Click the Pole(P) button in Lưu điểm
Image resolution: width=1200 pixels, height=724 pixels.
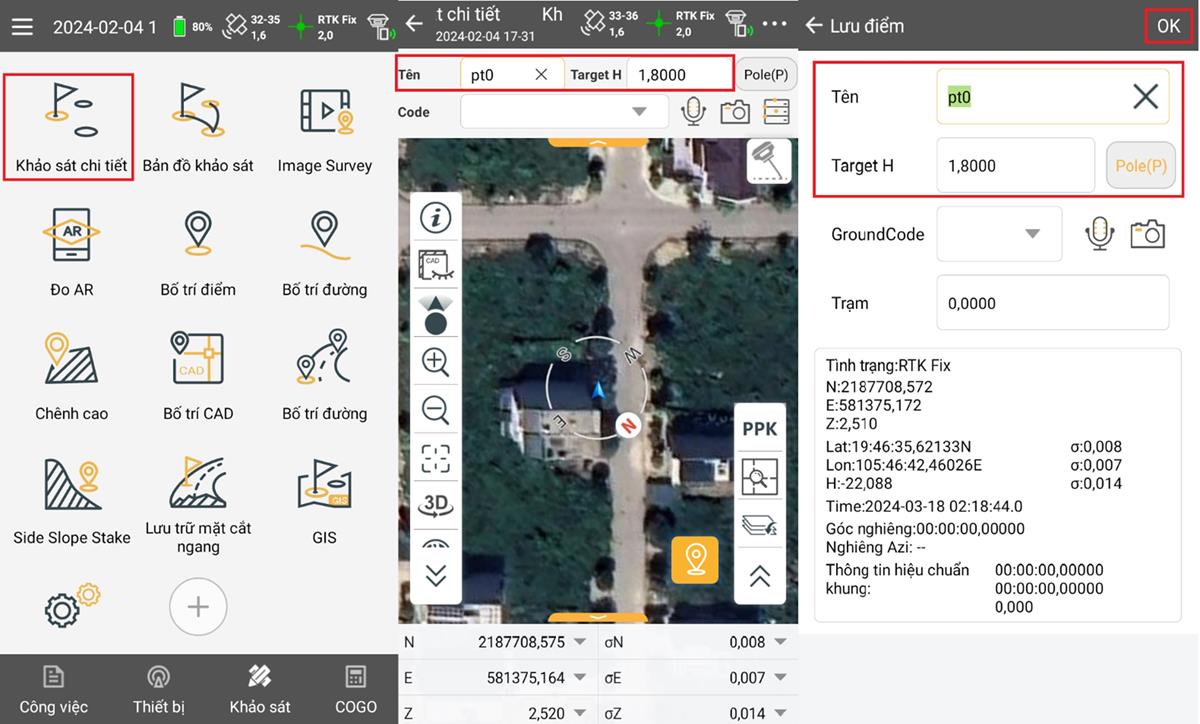coord(1140,166)
